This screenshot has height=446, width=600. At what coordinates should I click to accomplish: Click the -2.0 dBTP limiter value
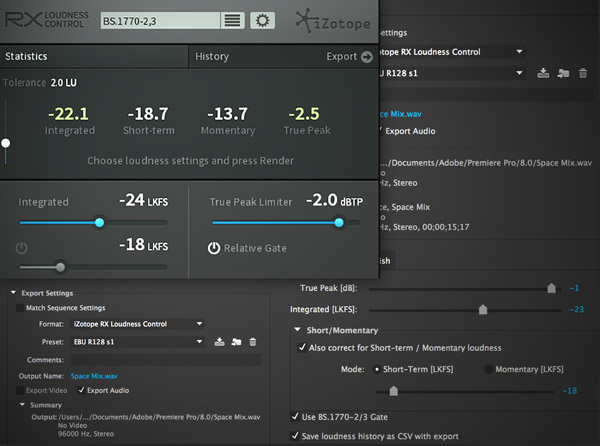(334, 200)
